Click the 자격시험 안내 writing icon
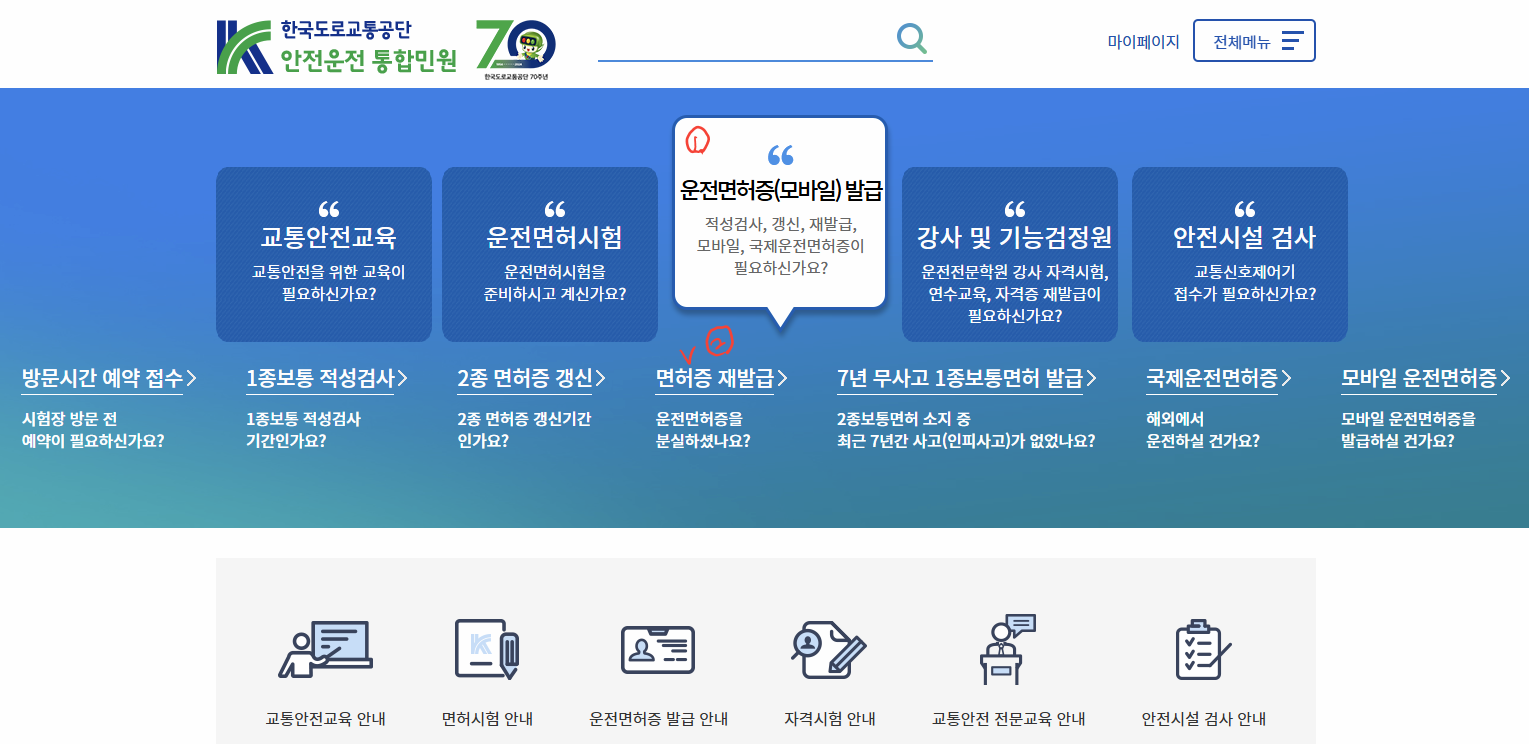1529x744 pixels. point(828,649)
